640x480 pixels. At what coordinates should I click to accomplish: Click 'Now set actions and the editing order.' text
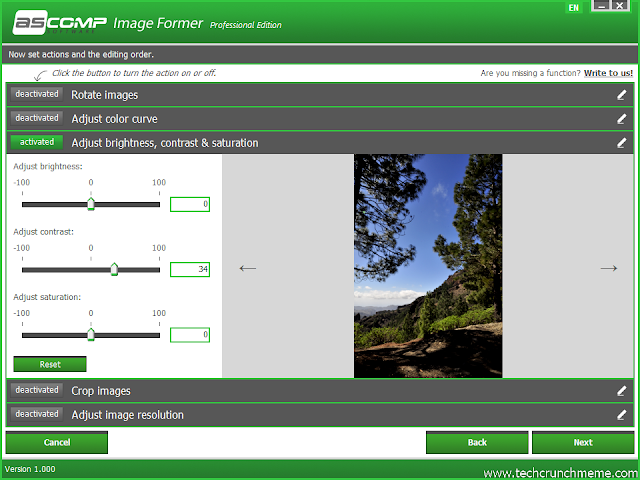[81, 54]
